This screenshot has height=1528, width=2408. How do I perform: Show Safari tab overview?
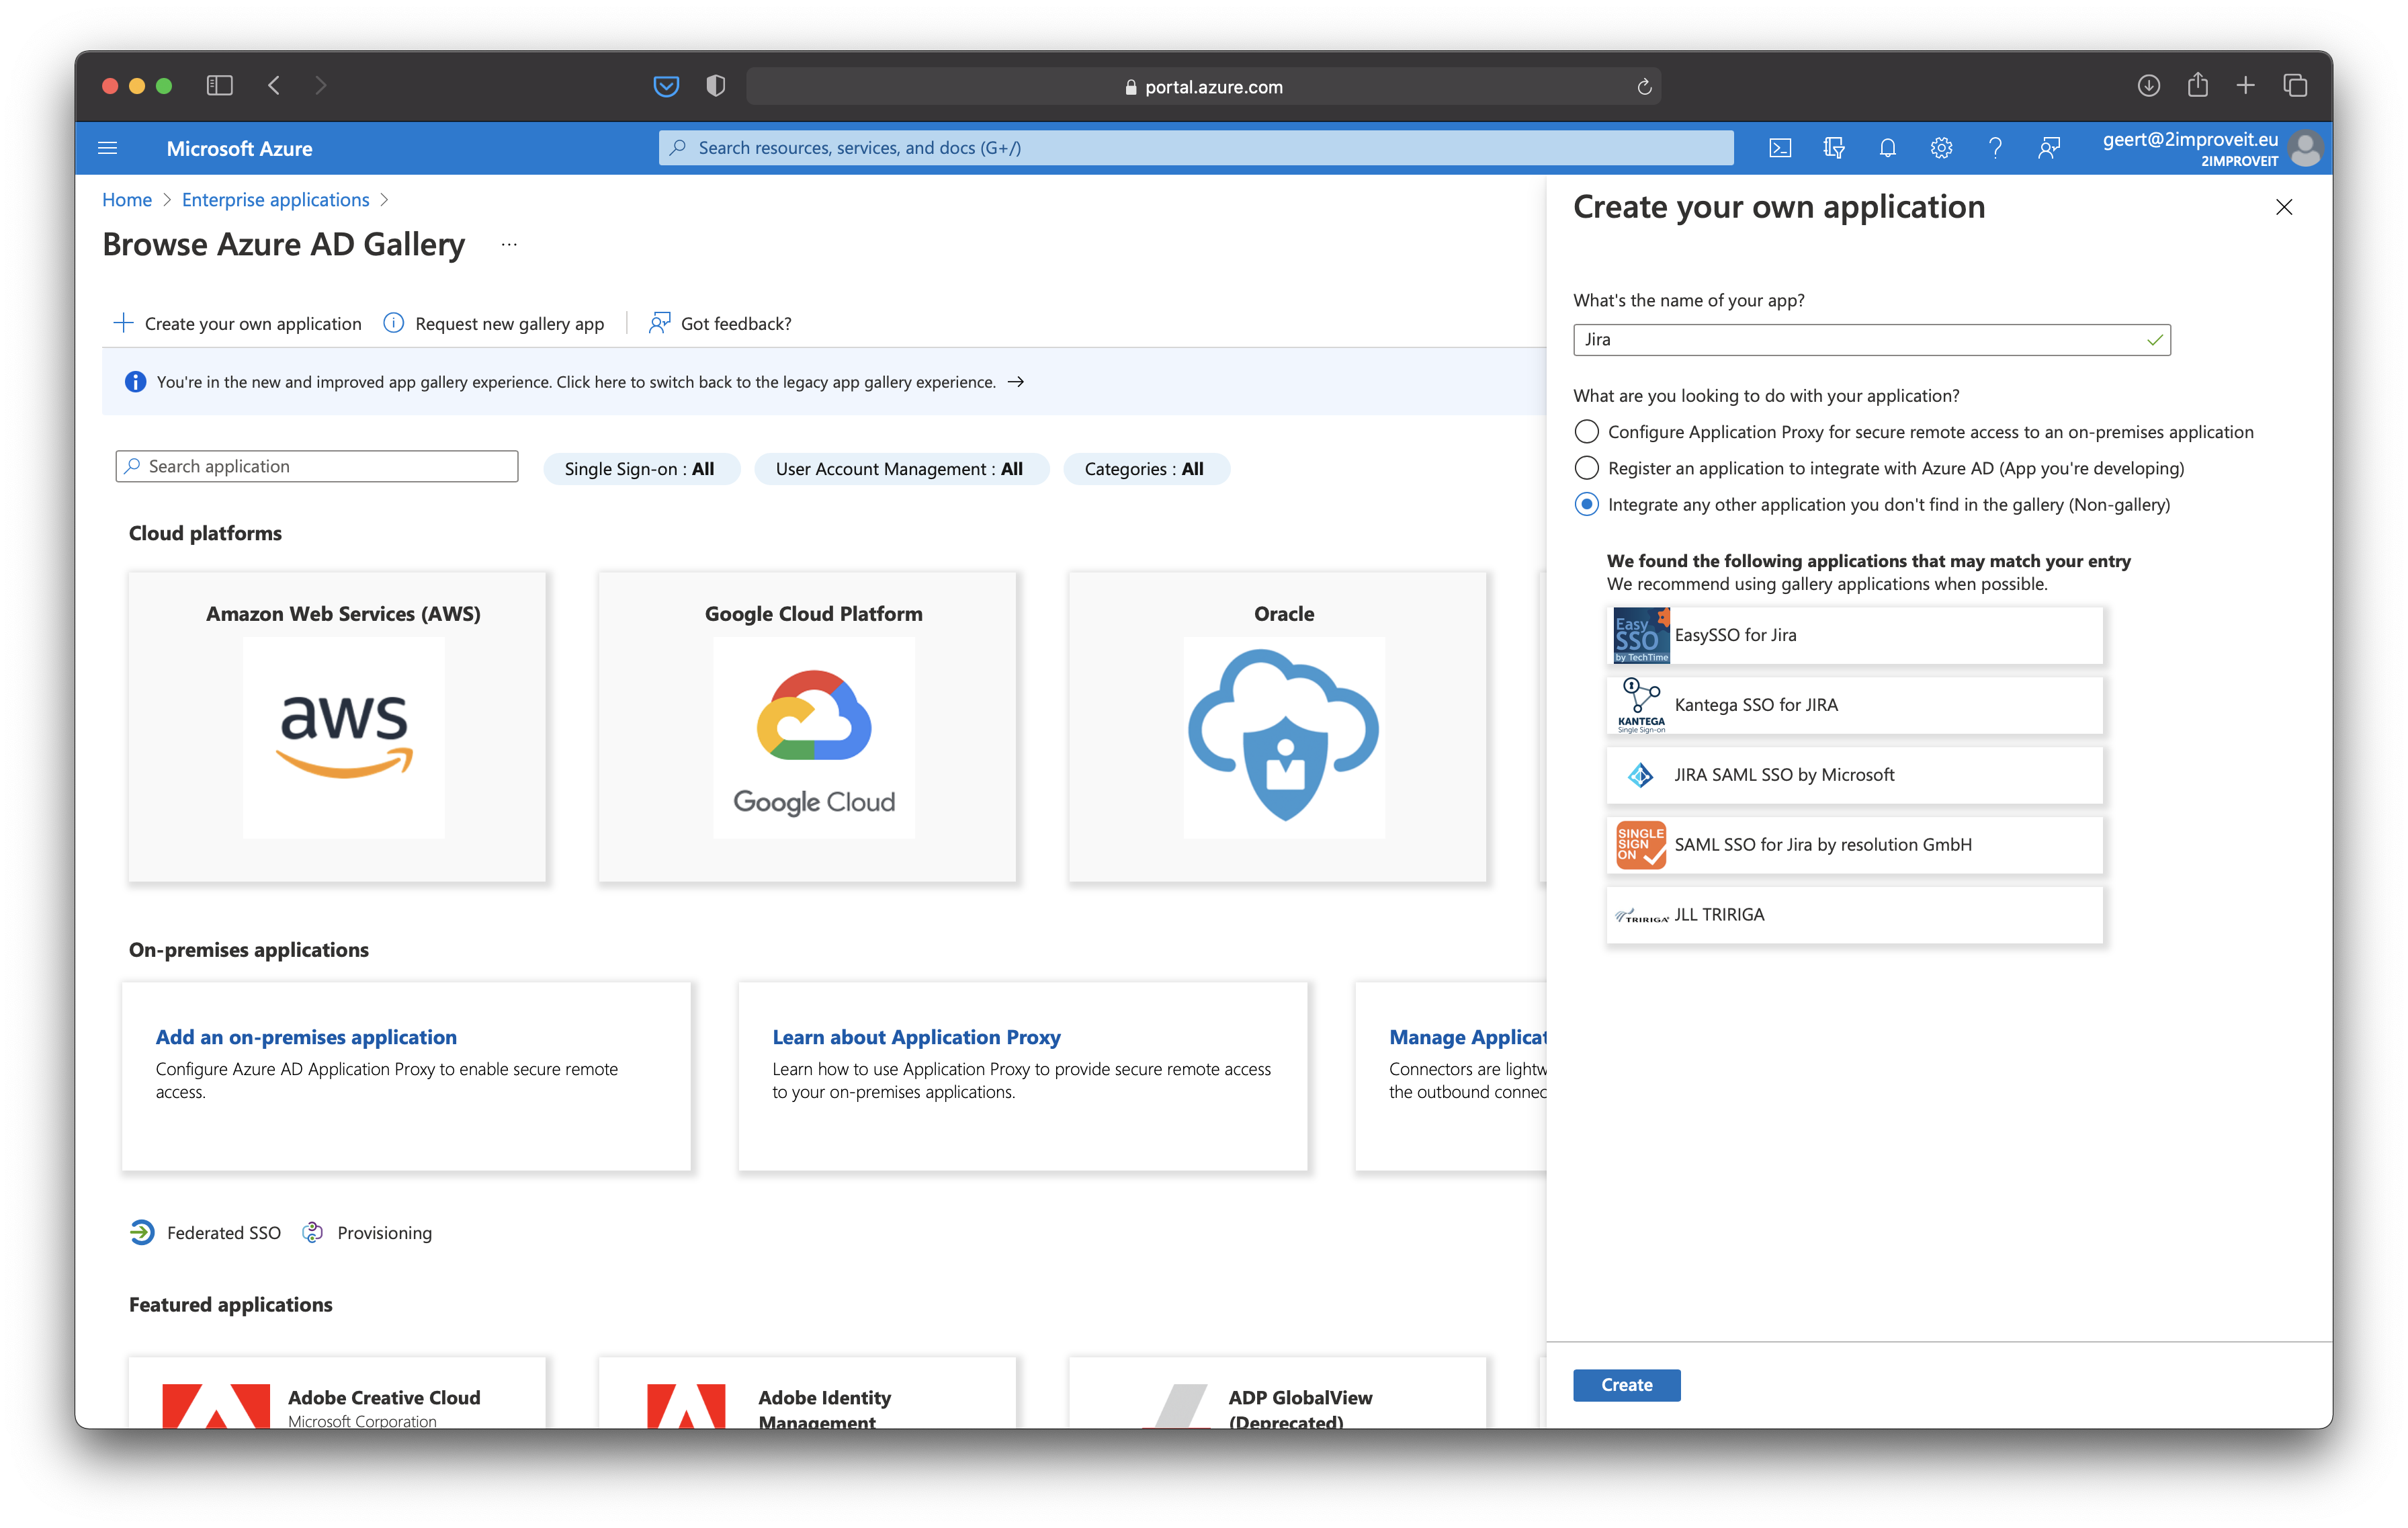[2295, 86]
